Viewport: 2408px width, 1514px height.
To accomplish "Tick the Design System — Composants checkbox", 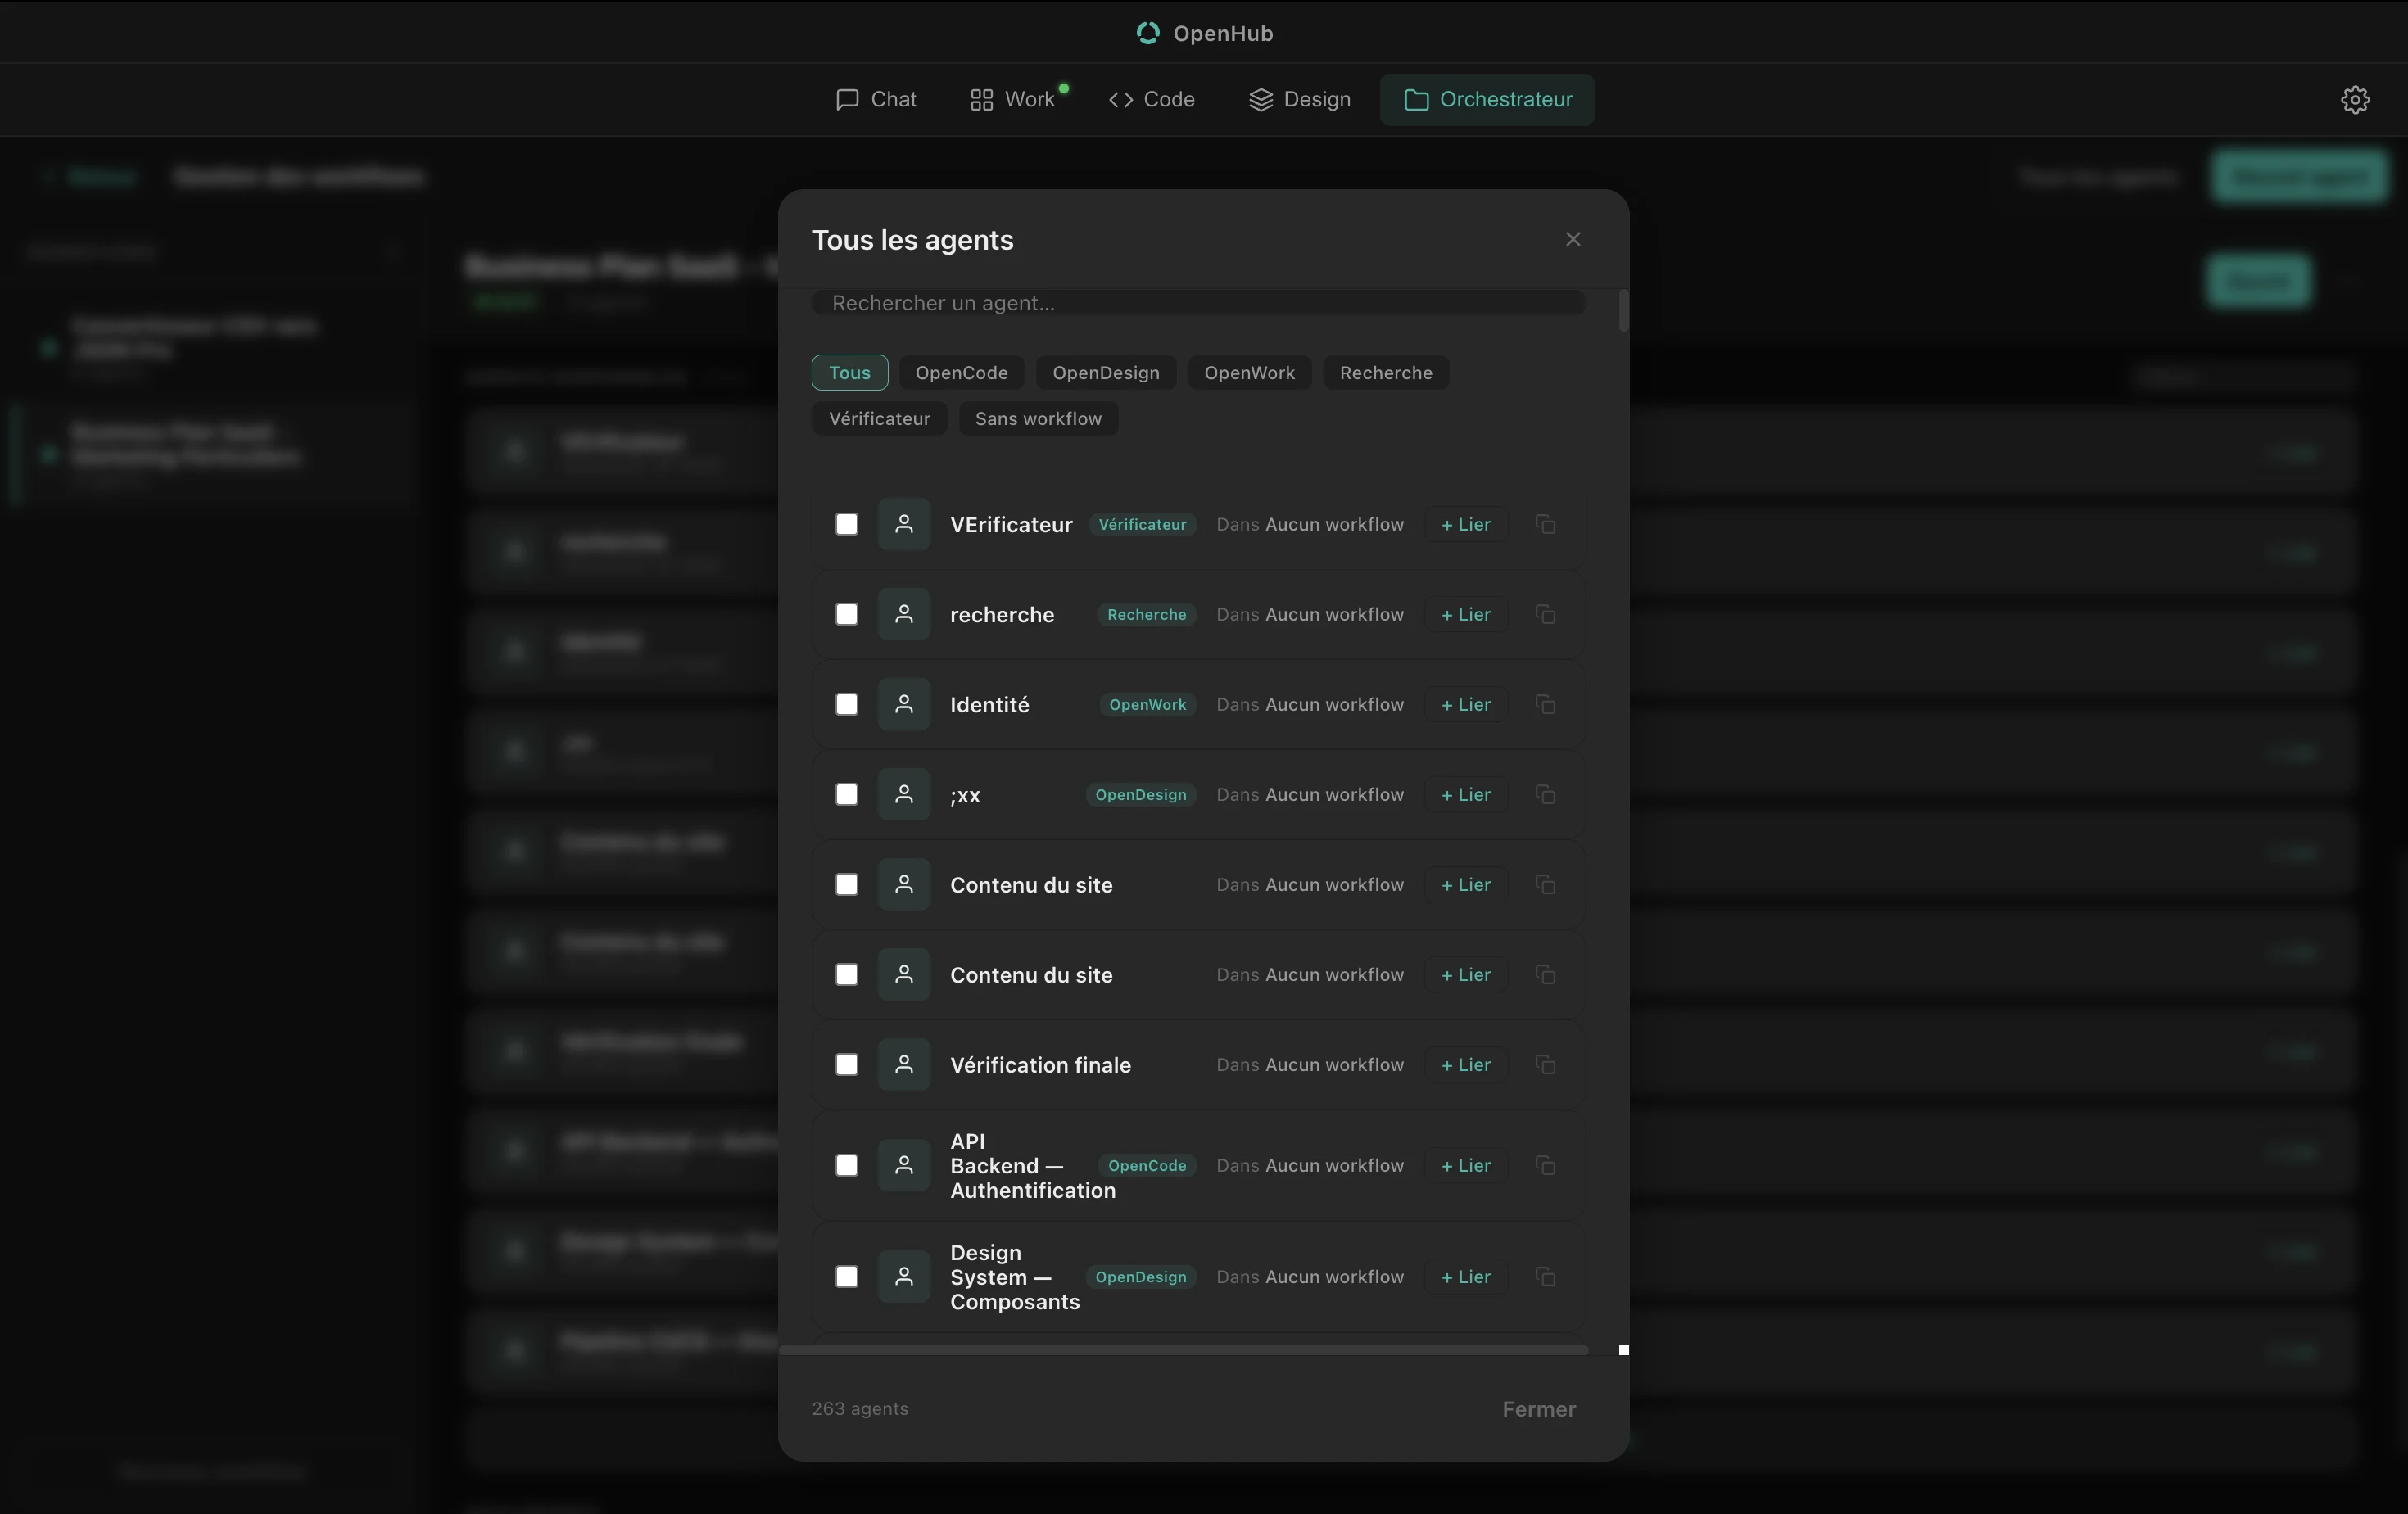I will coord(847,1276).
